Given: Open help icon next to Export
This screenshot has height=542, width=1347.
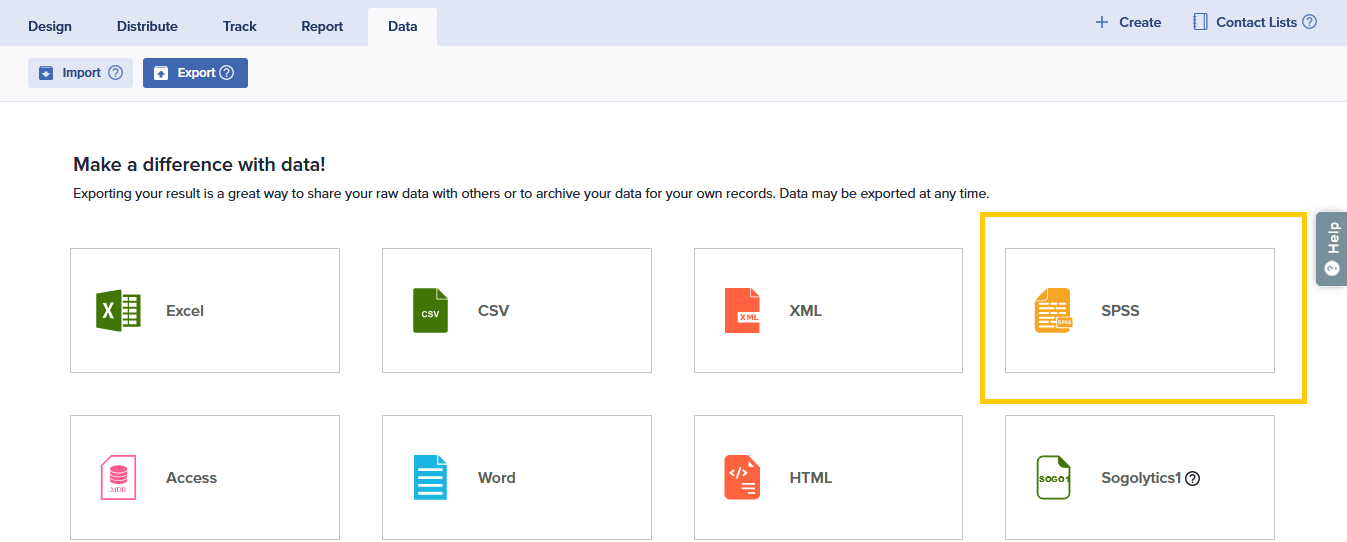Looking at the screenshot, I should (x=227, y=73).
